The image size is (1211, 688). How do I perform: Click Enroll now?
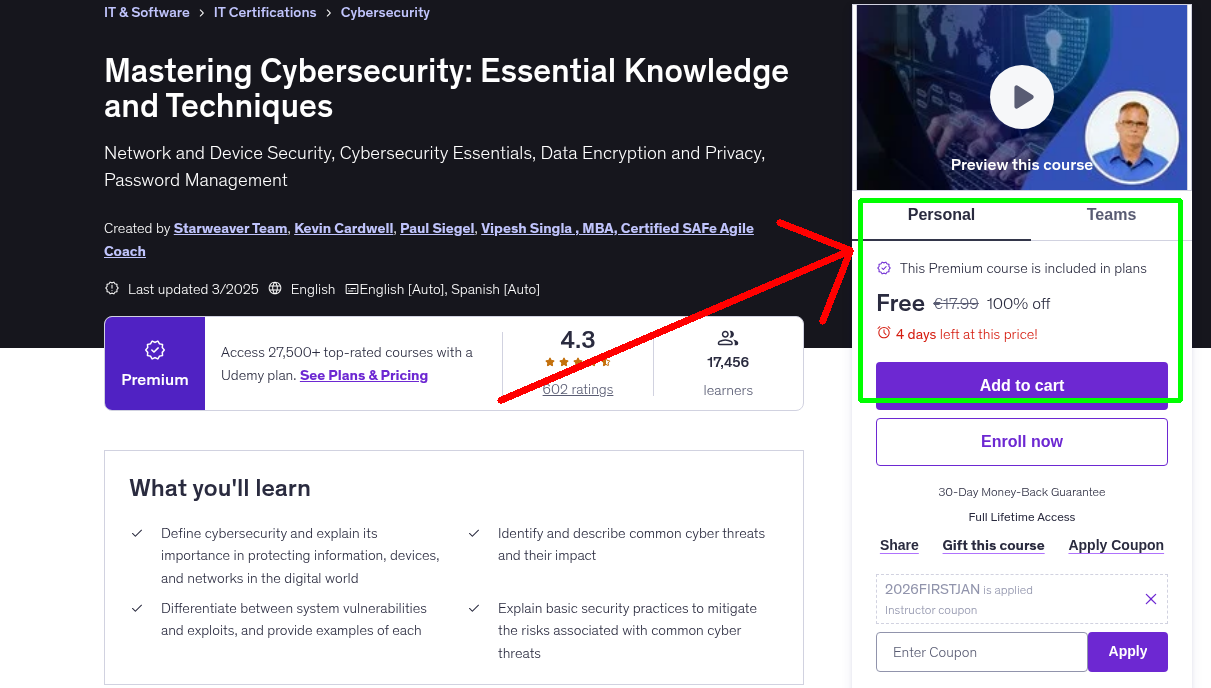pyautogui.click(x=1021, y=441)
